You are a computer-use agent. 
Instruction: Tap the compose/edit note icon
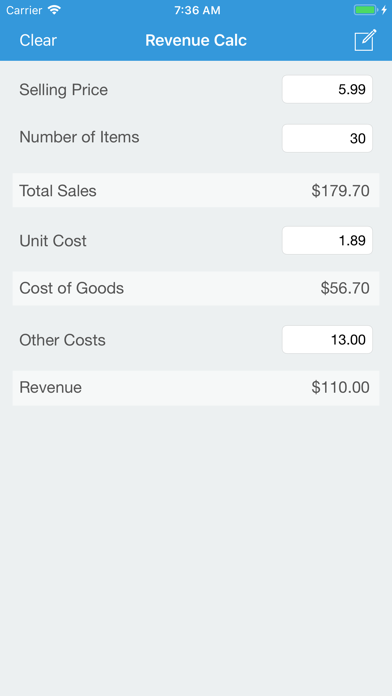click(365, 40)
